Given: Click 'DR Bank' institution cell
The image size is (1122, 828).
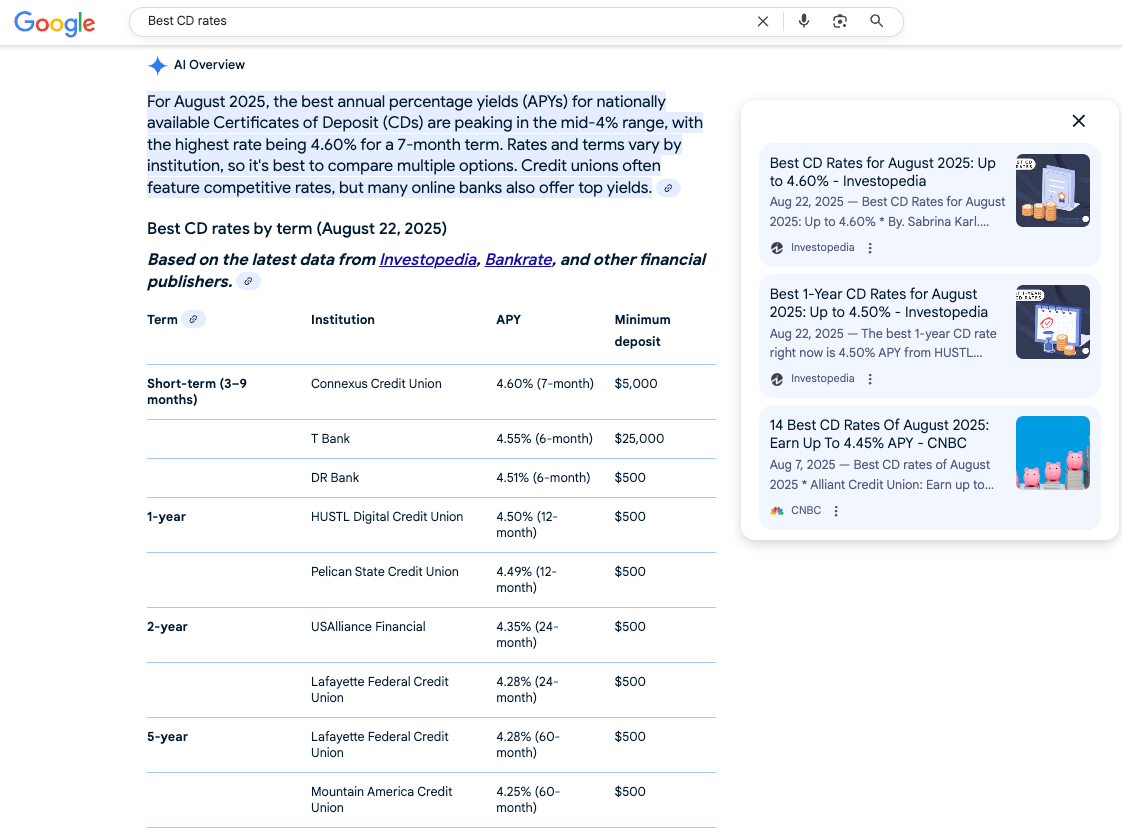Looking at the screenshot, I should point(335,477).
